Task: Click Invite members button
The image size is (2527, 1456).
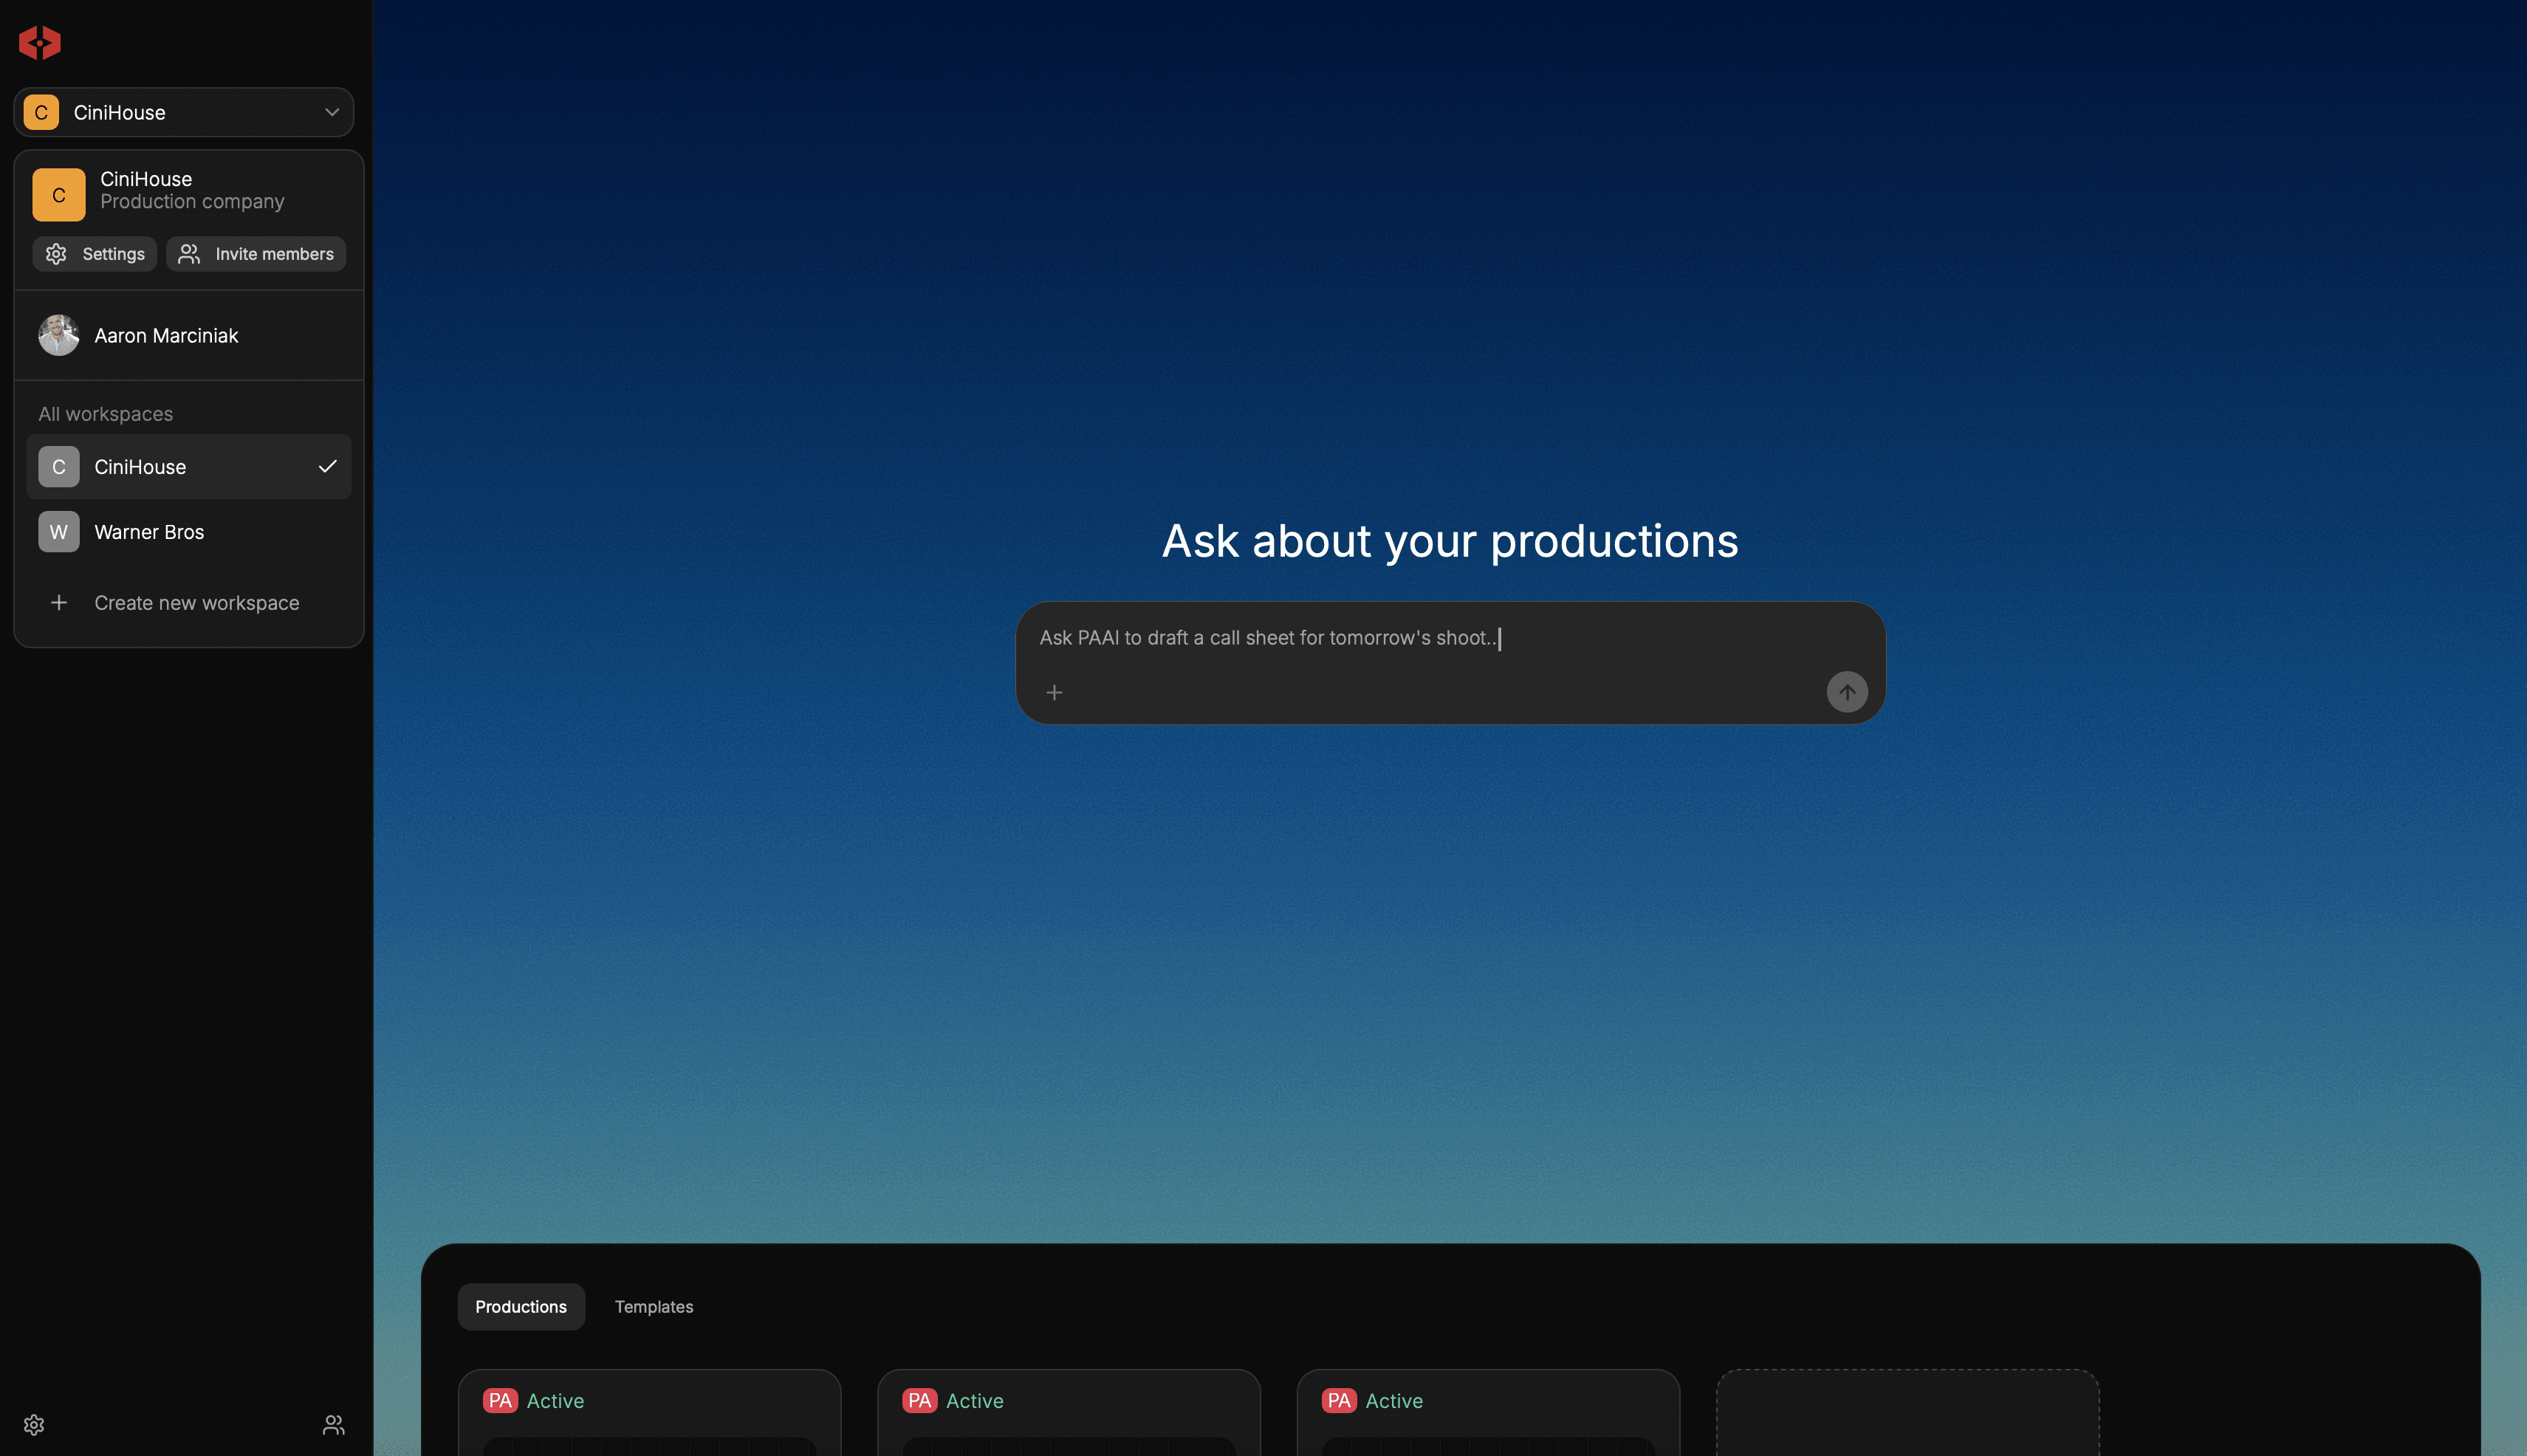Action: point(256,254)
